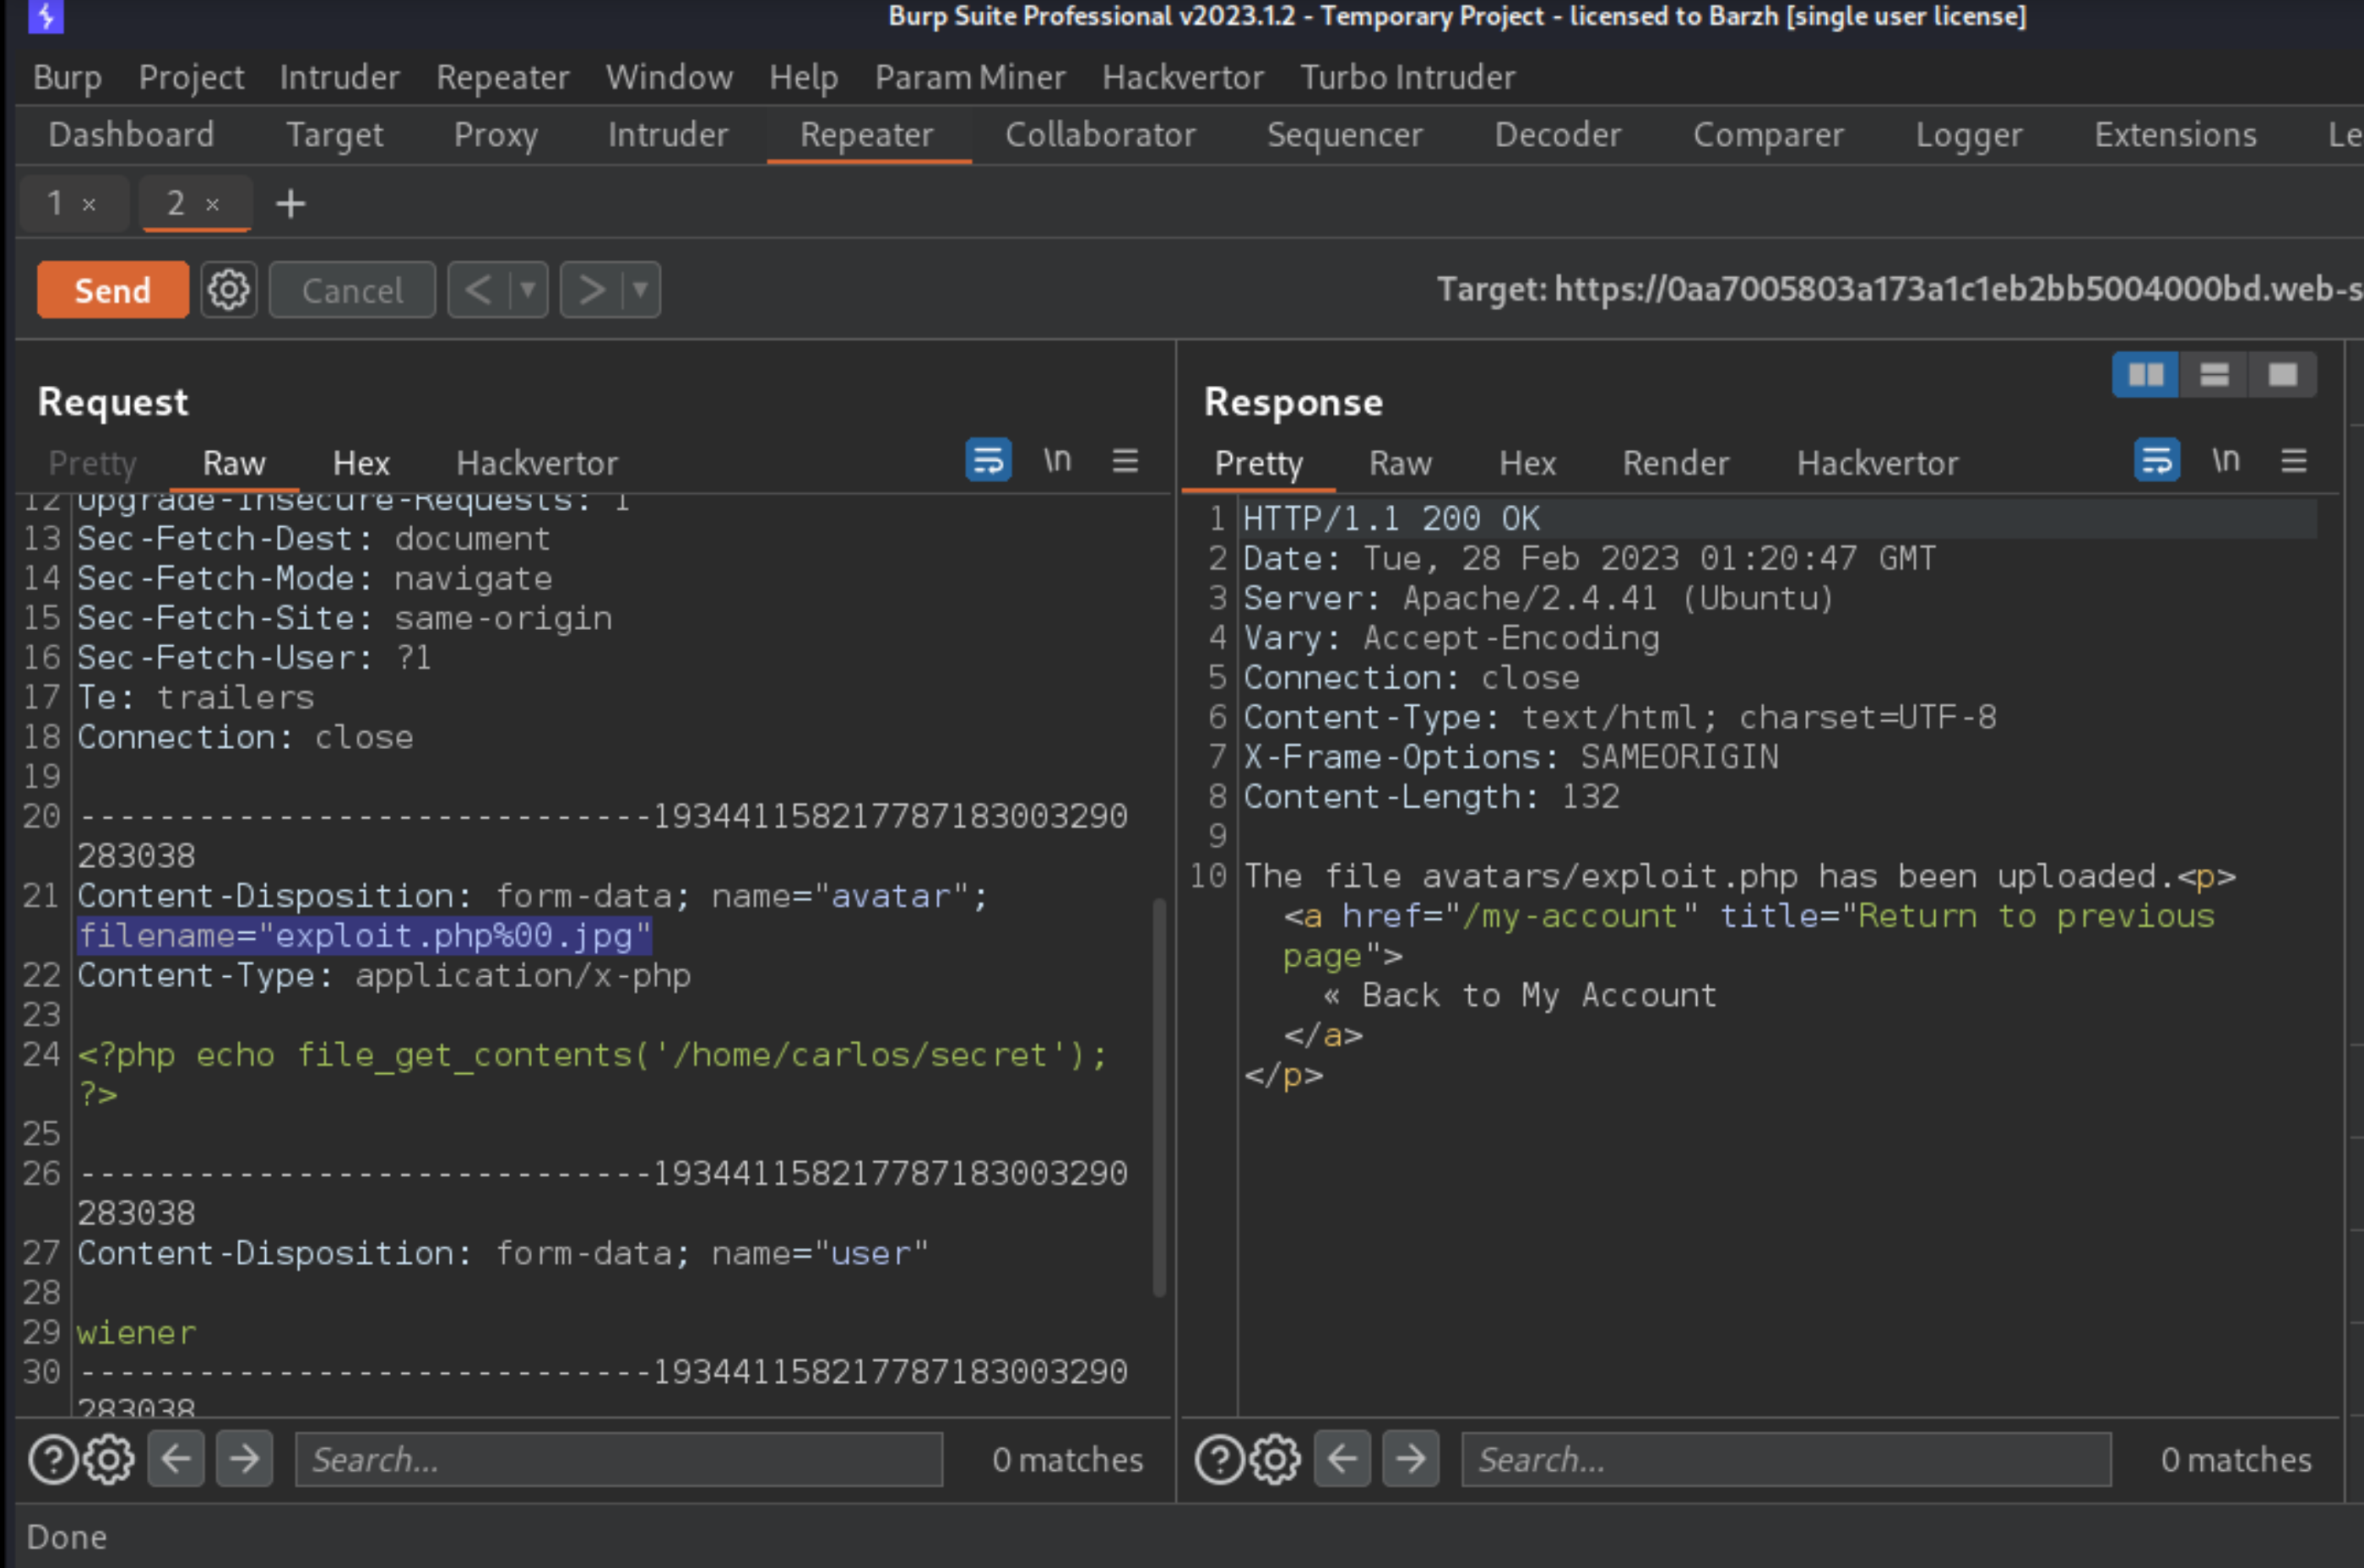Select combined tabbed layout view
Image resolution: width=2364 pixels, height=1568 pixels.
pyautogui.click(x=2282, y=375)
